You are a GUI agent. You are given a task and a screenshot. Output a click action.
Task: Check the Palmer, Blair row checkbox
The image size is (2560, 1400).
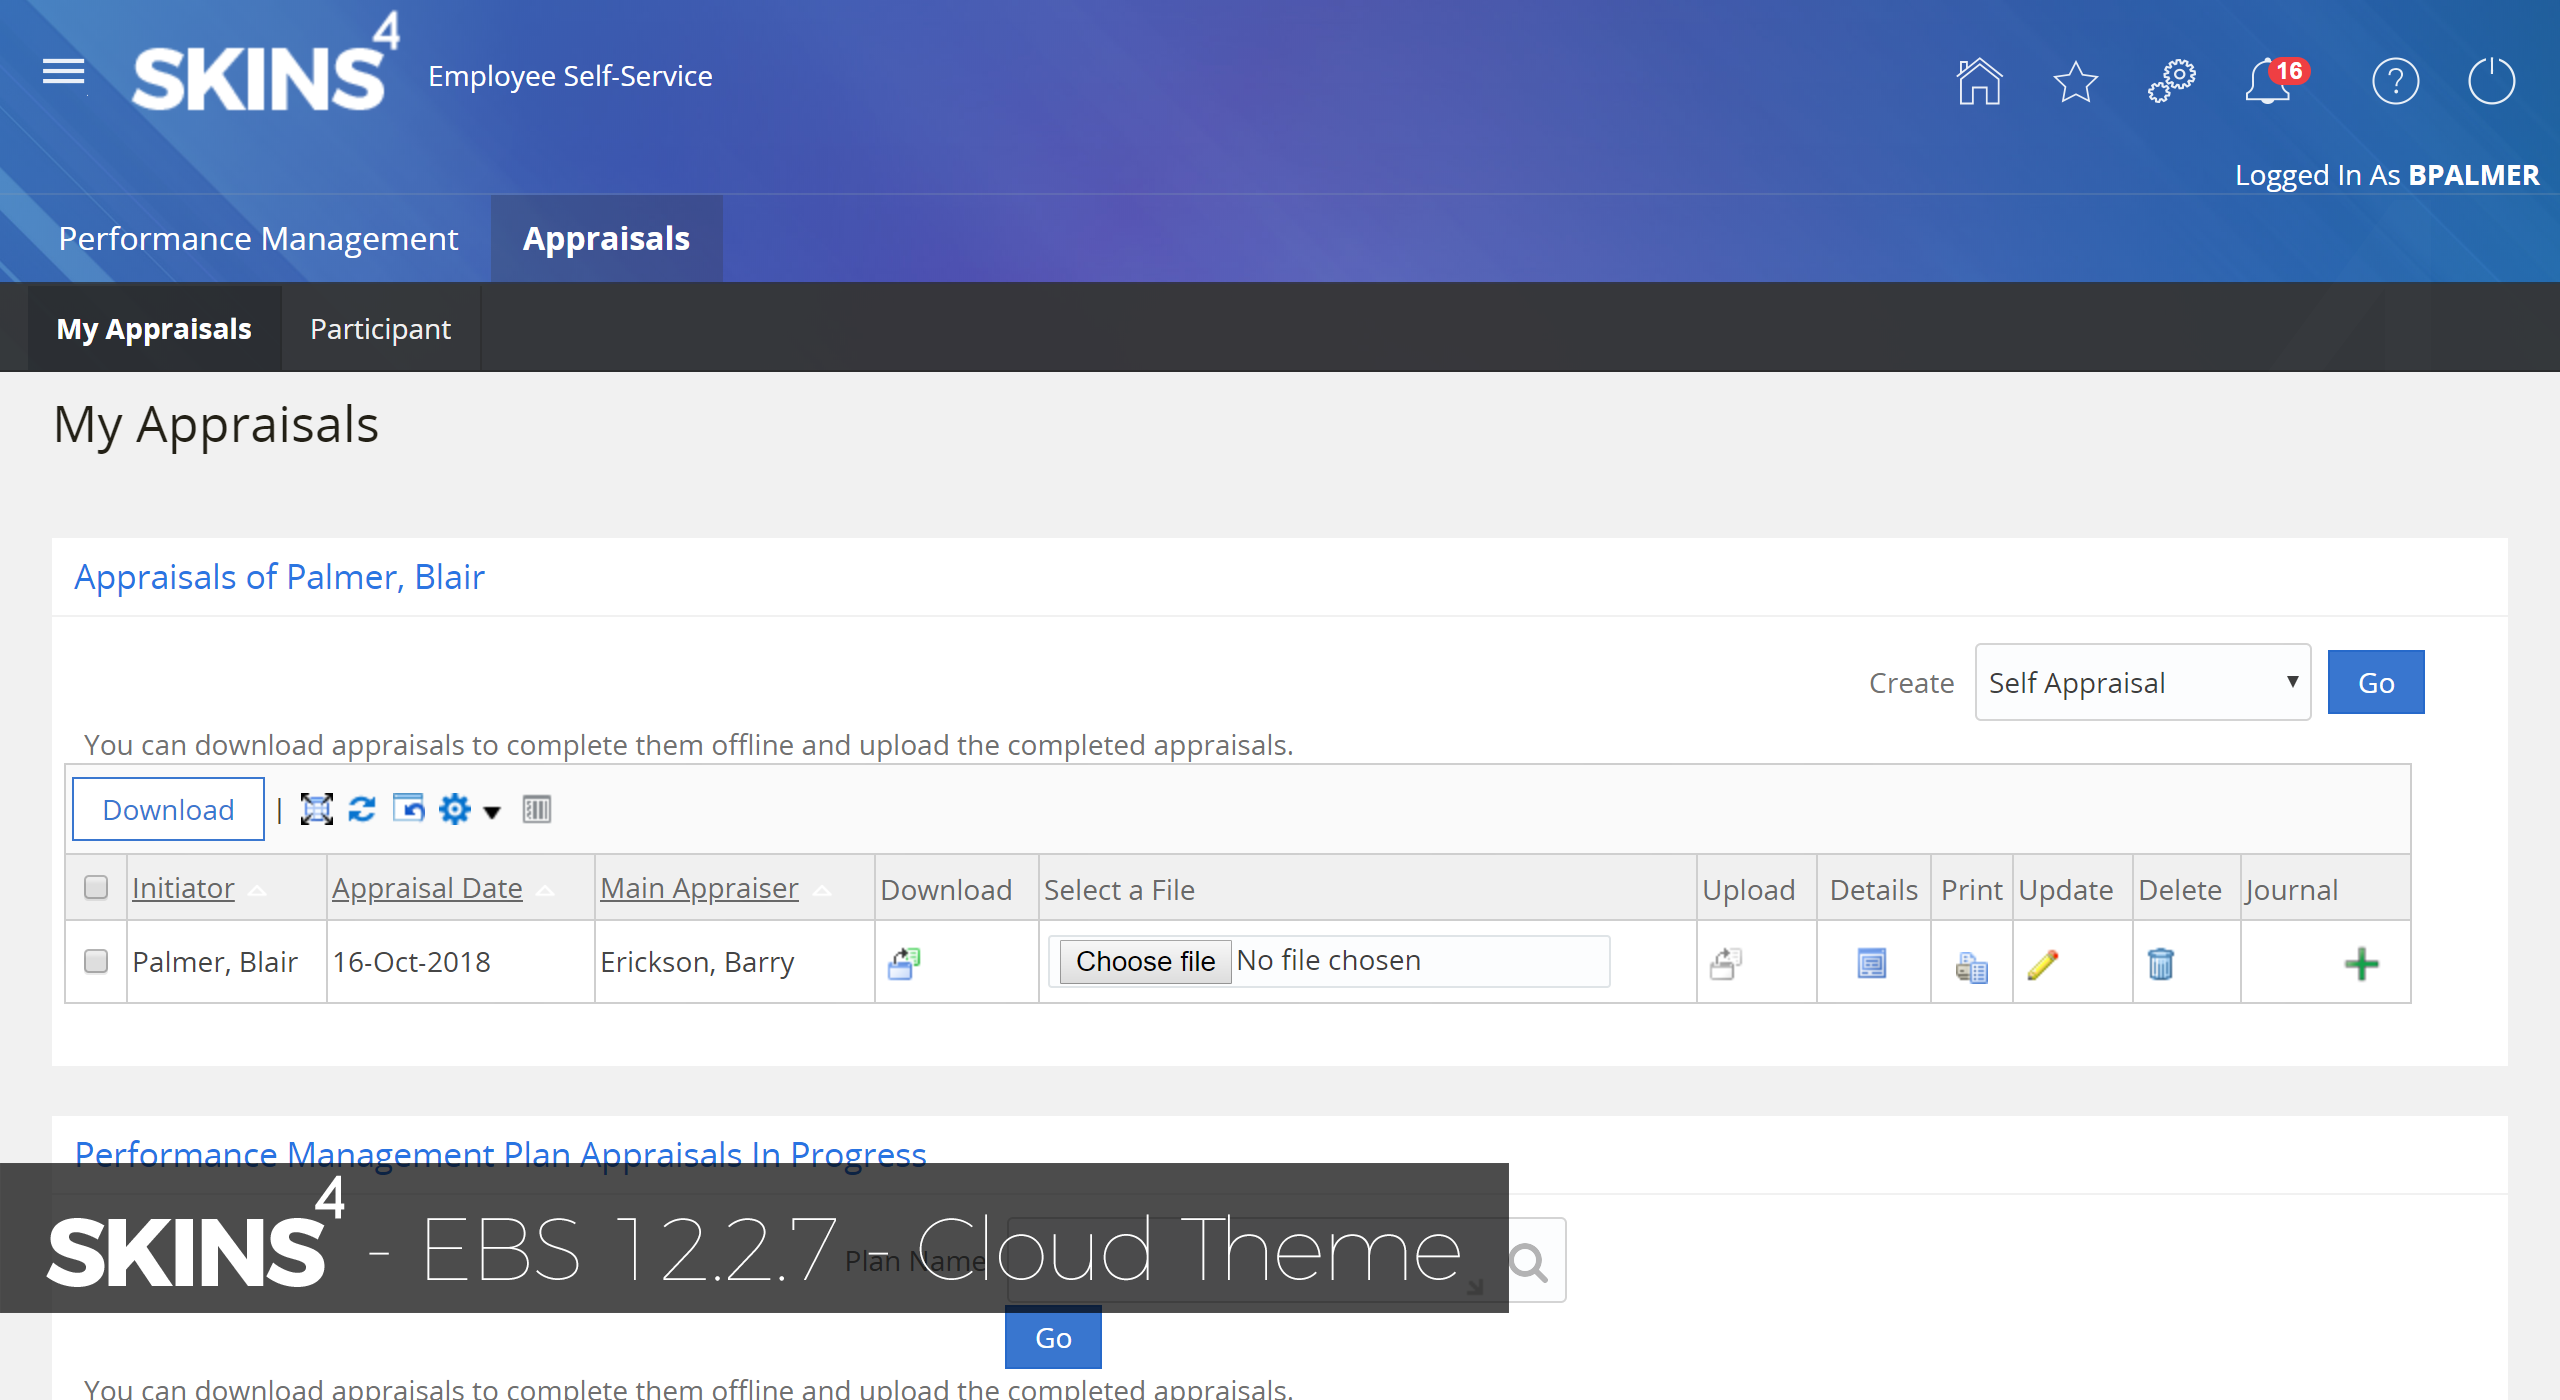click(x=96, y=961)
